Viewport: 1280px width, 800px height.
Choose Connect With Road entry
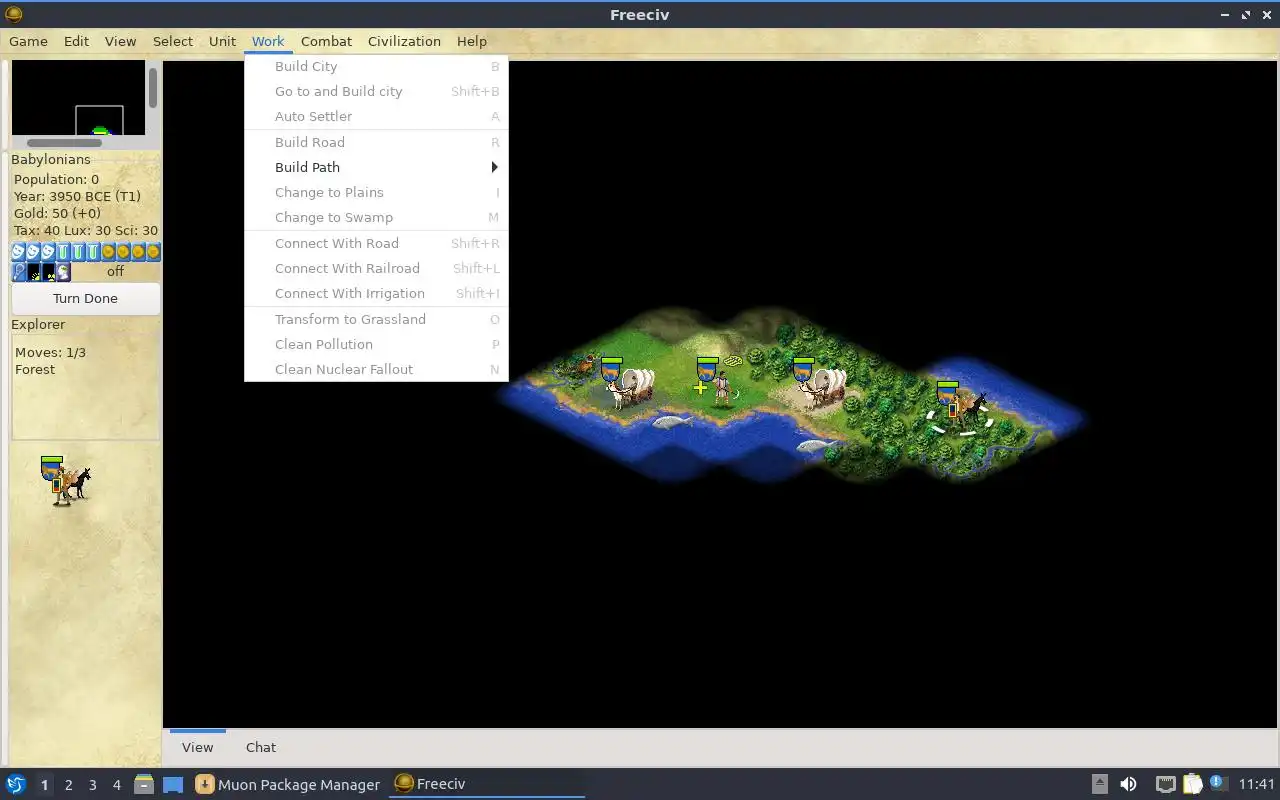pyautogui.click(x=376, y=243)
